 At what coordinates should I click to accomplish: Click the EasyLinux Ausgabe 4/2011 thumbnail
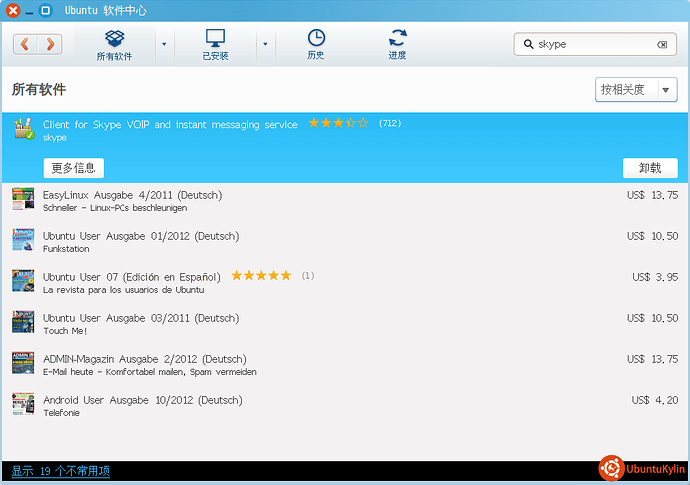23,199
